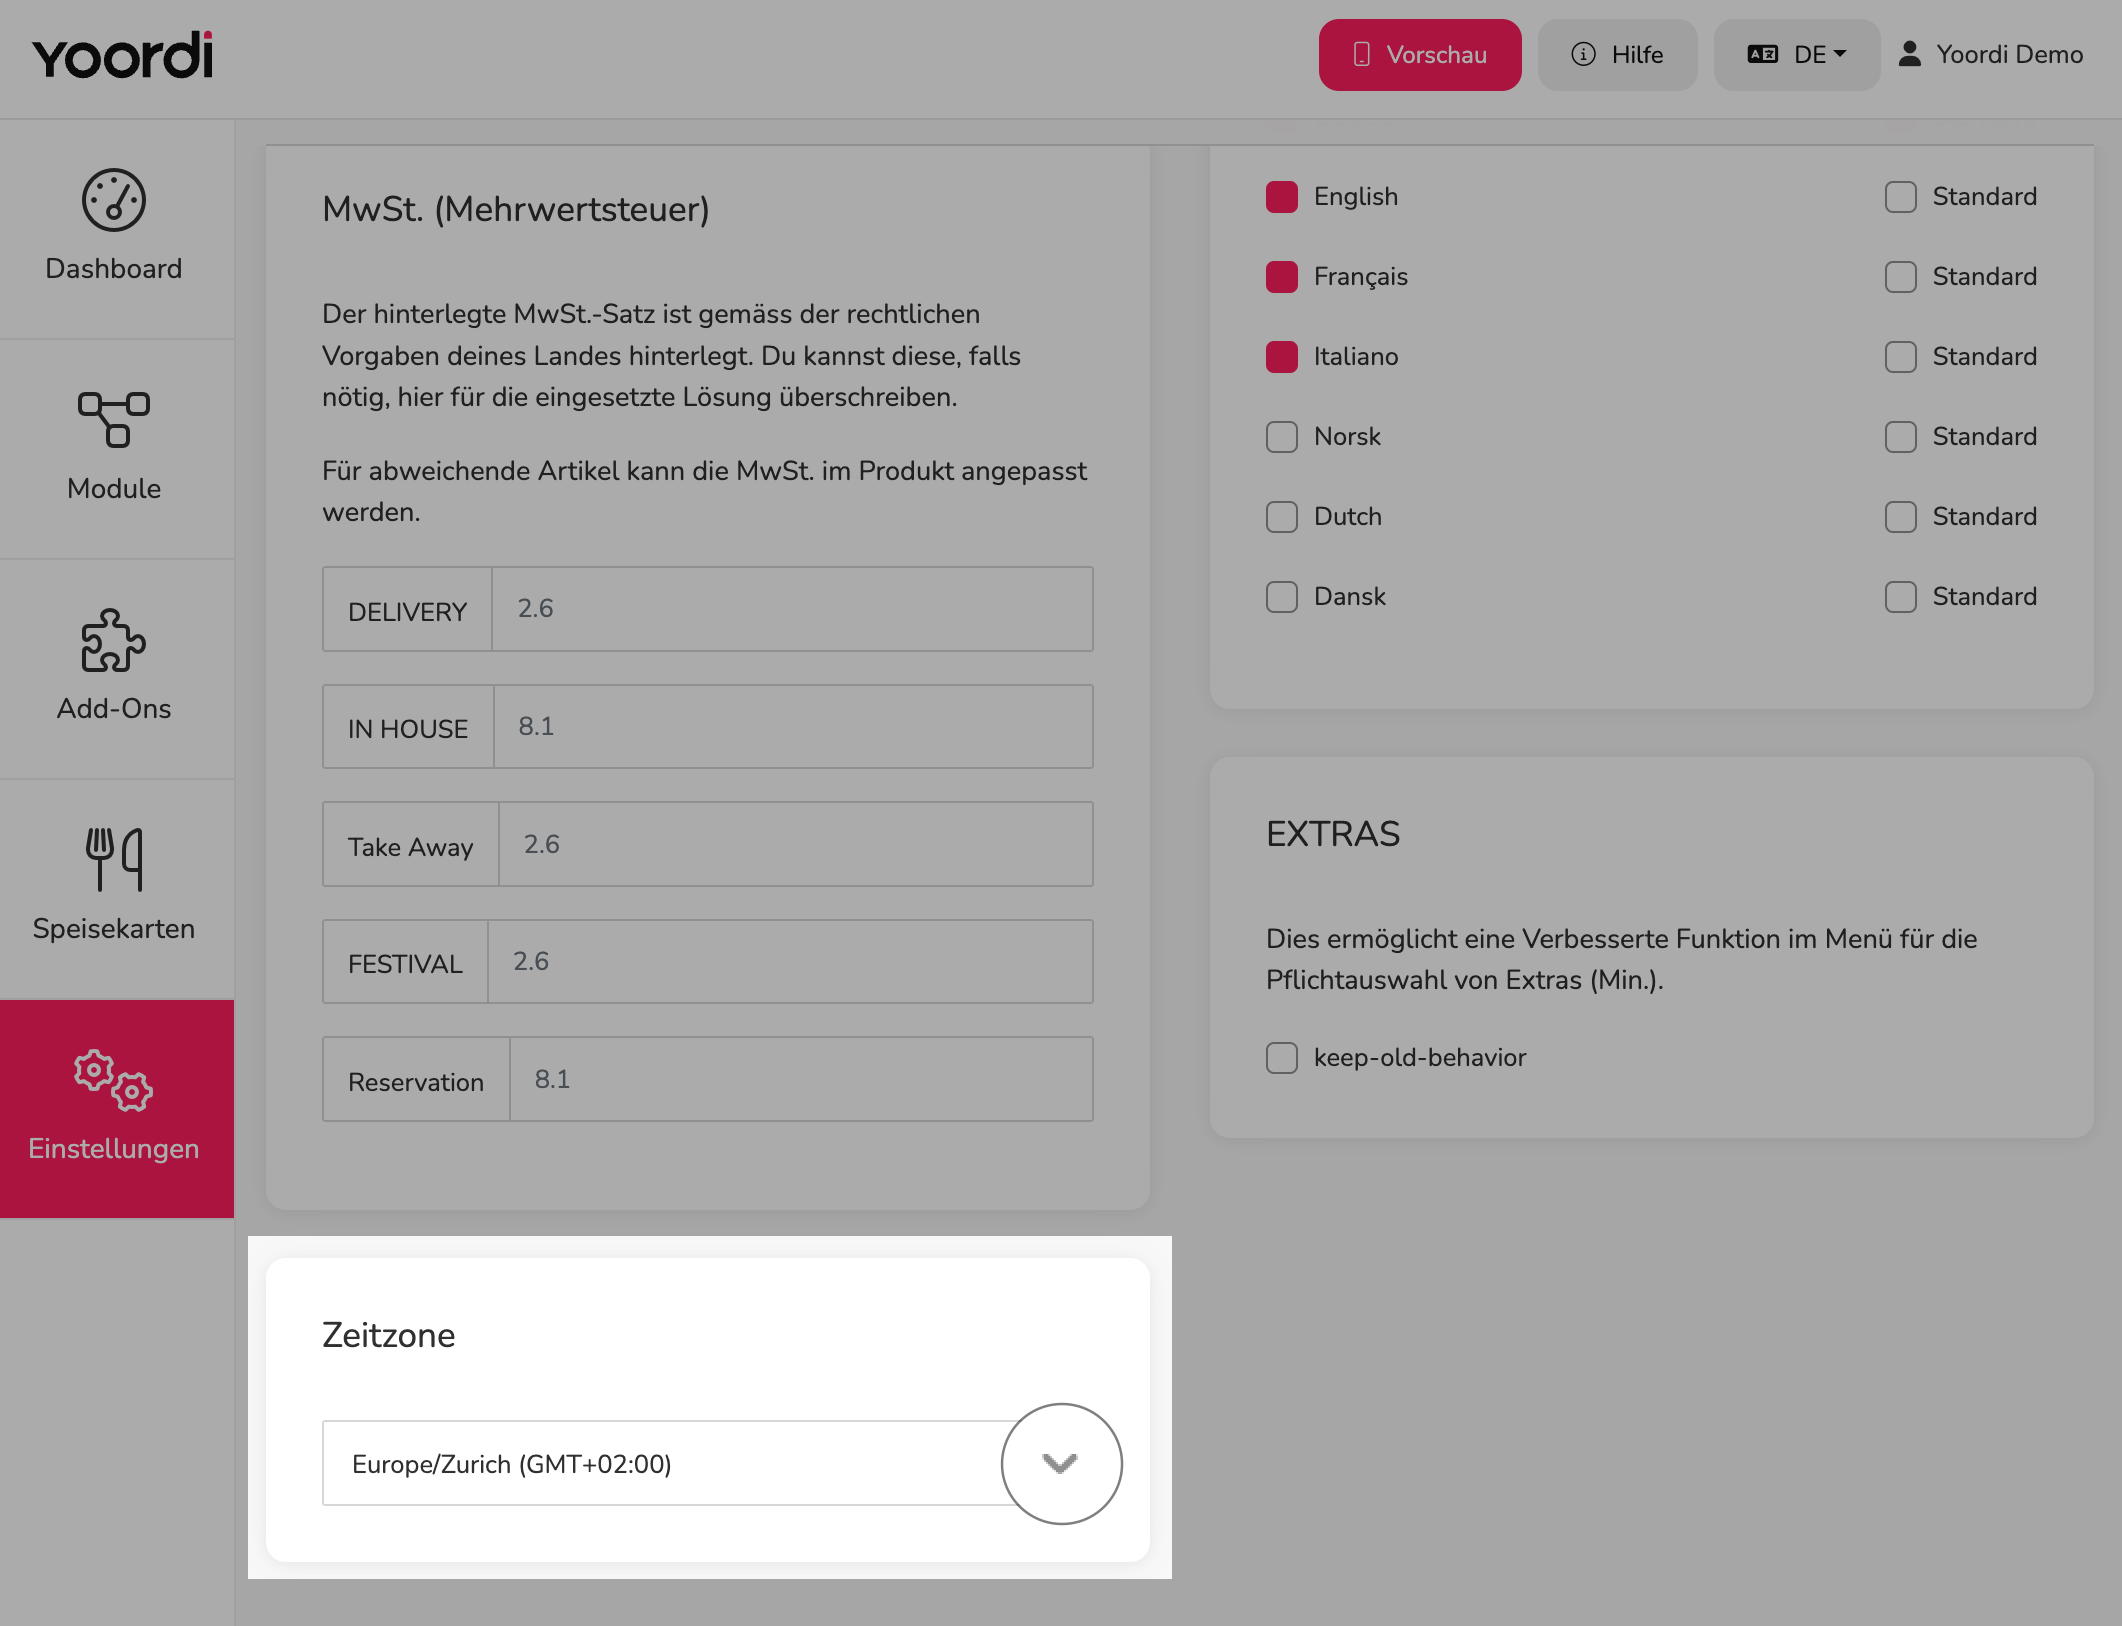
Task: Set Italiano as Standard language
Action: point(1901,357)
